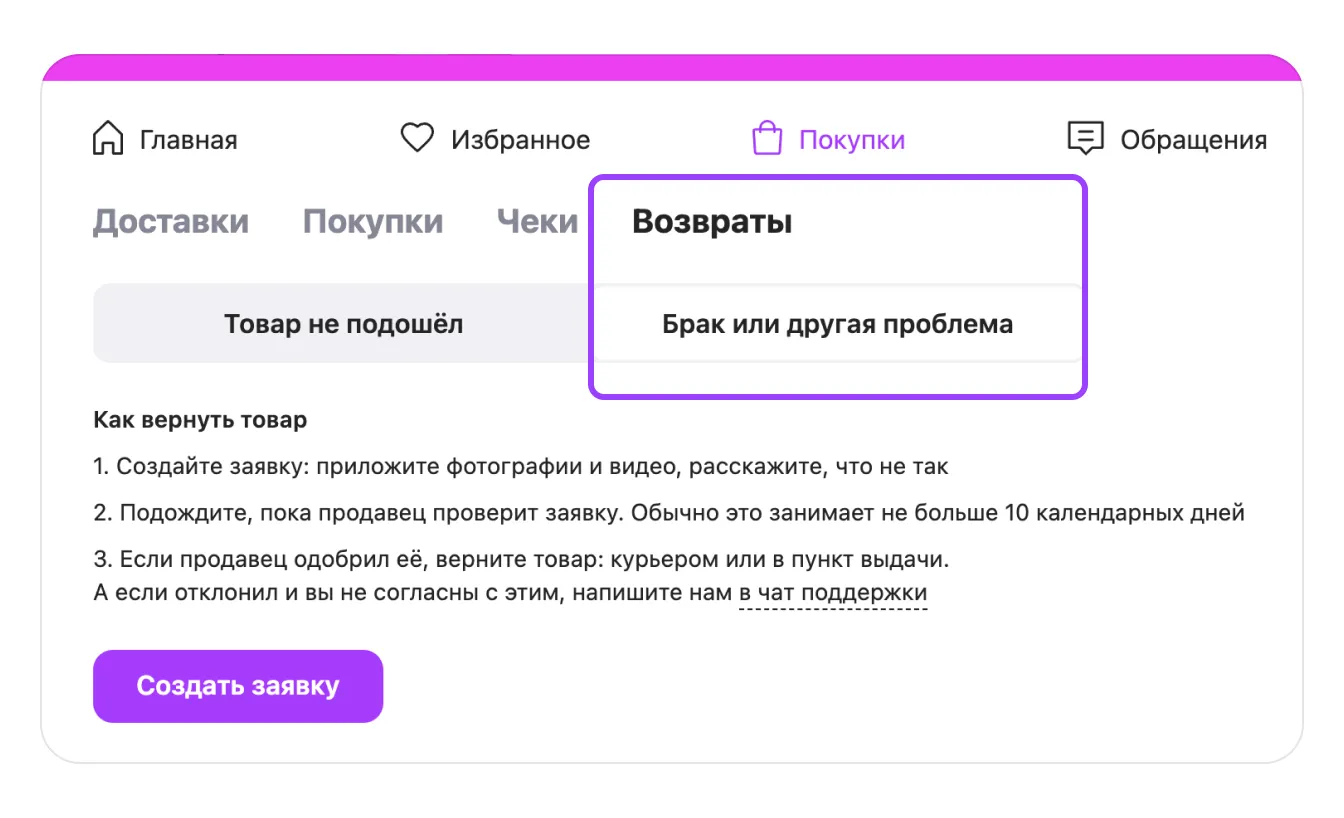Select the Покупки label in top navigation

click(851, 140)
